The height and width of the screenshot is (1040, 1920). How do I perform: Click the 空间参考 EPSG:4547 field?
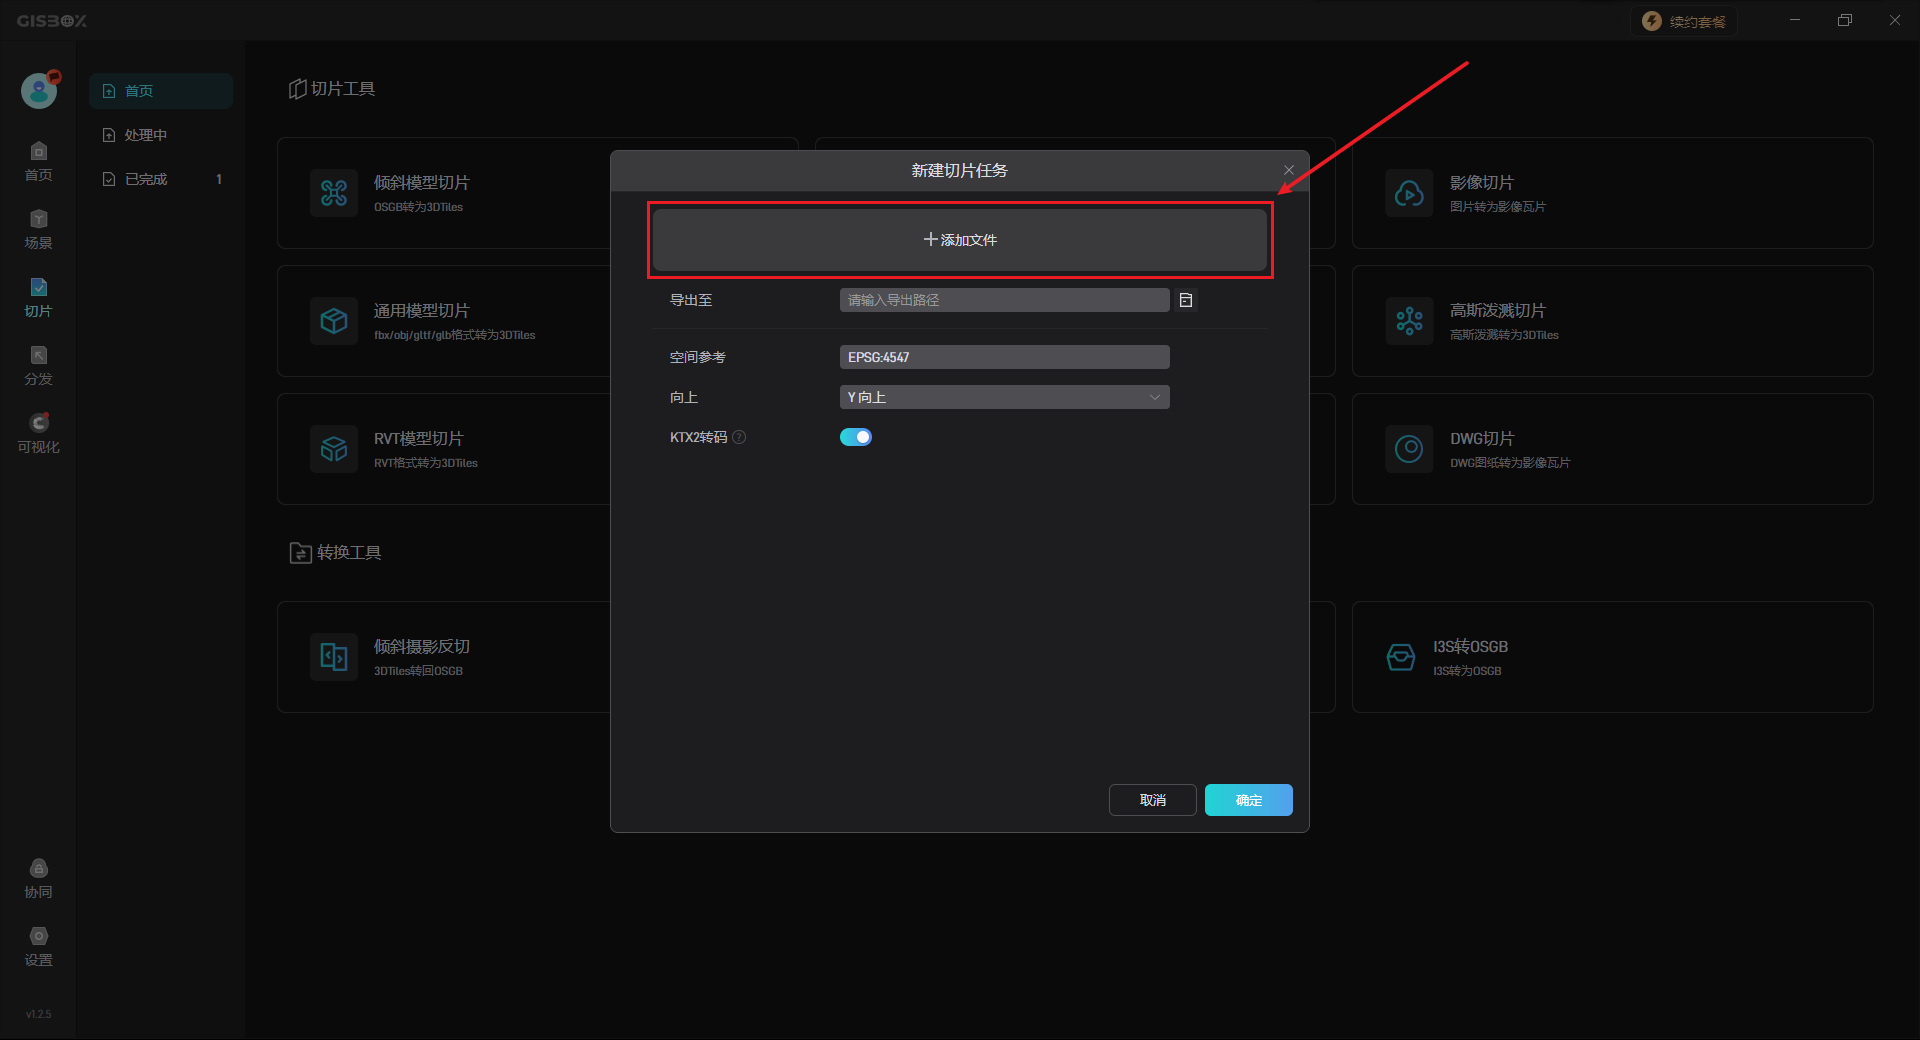pyautogui.click(x=1004, y=357)
